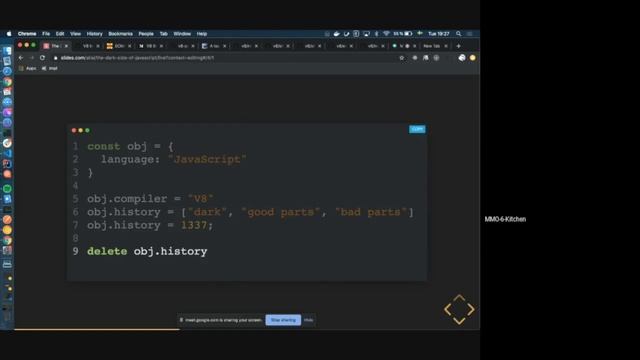
Task: Open the People menu
Action: [146, 34]
